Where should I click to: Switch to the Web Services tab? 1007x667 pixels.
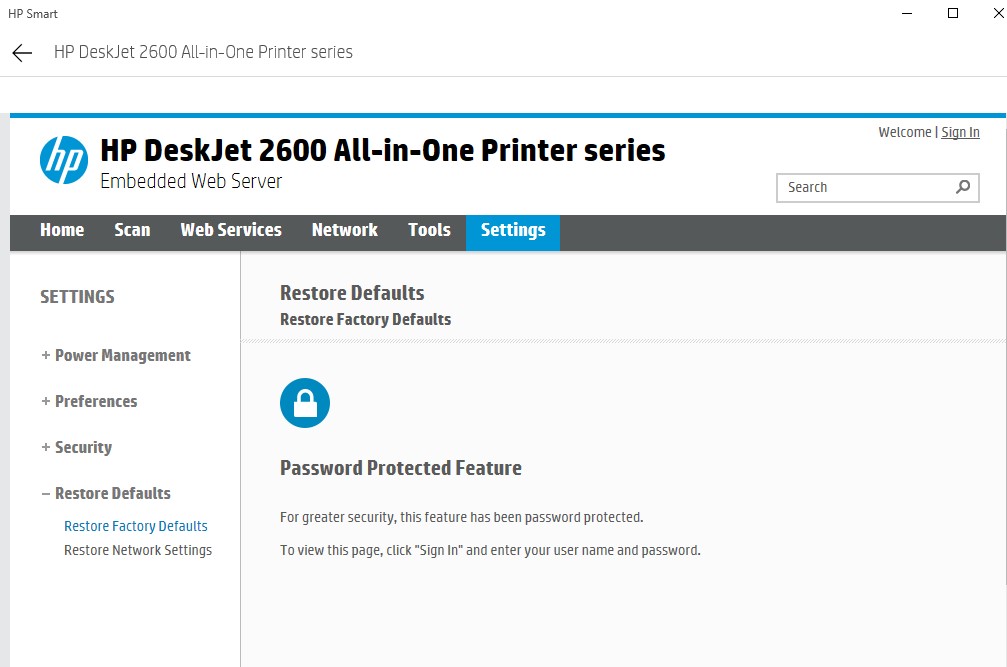(230, 232)
